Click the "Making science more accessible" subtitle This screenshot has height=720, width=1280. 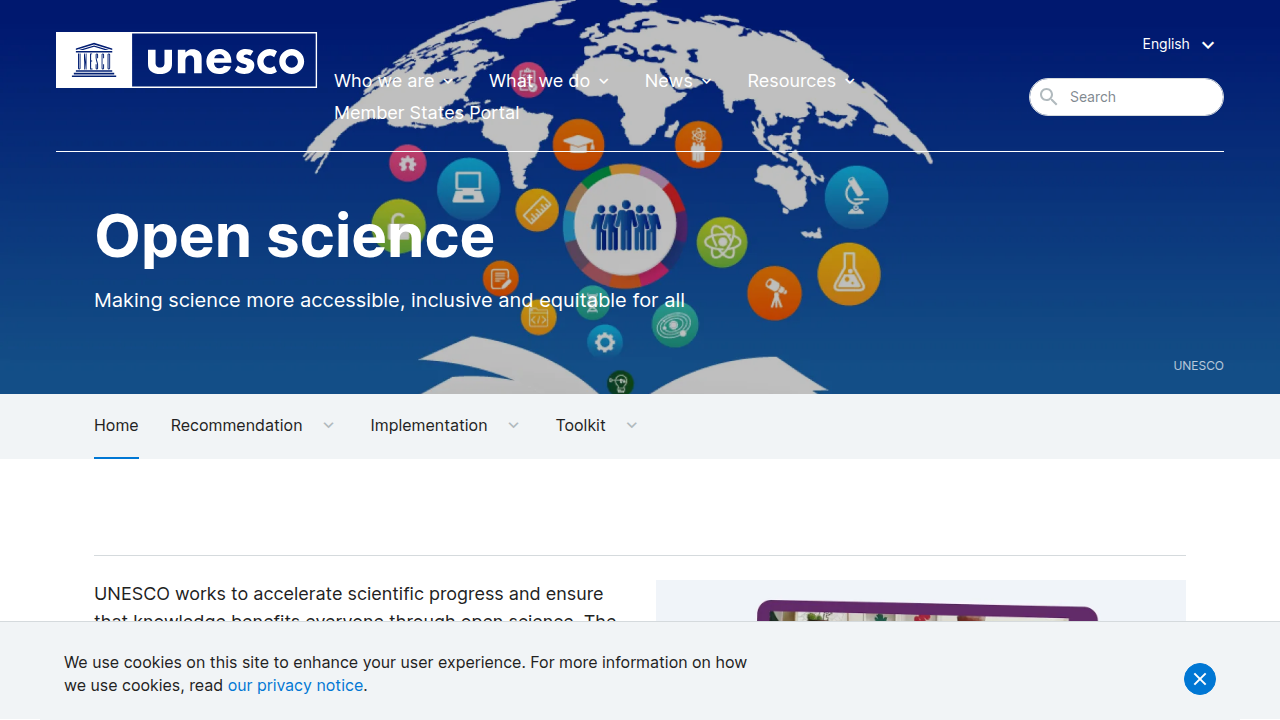390,300
